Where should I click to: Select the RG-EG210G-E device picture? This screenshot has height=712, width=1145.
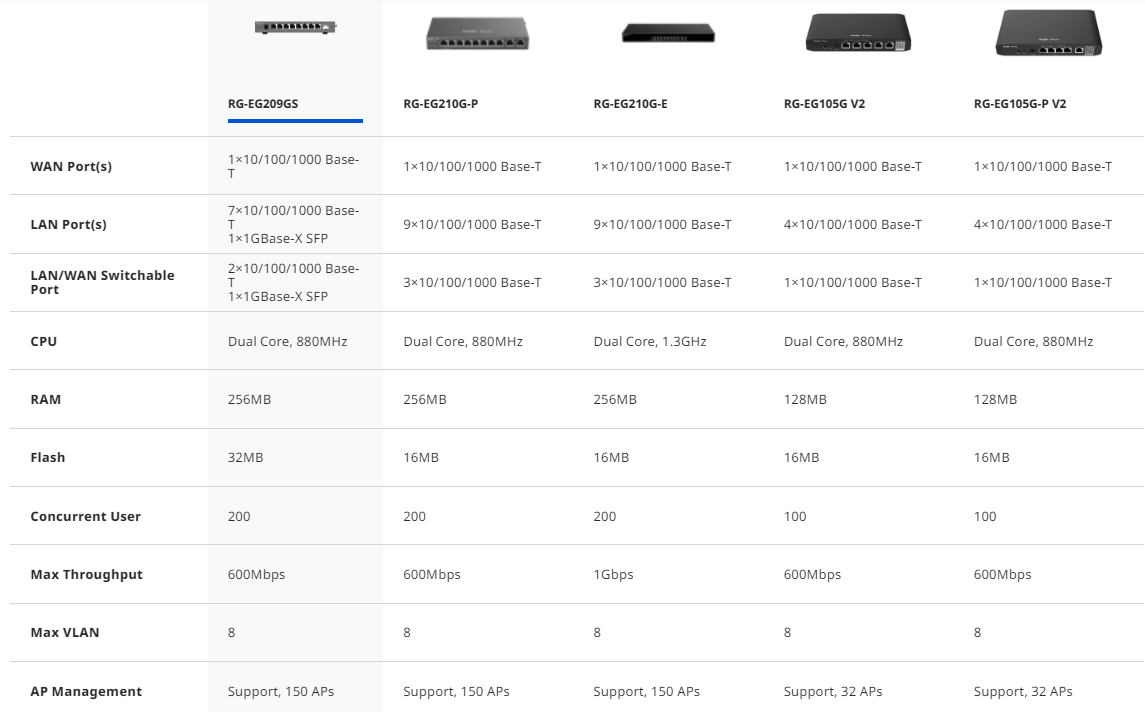point(668,33)
